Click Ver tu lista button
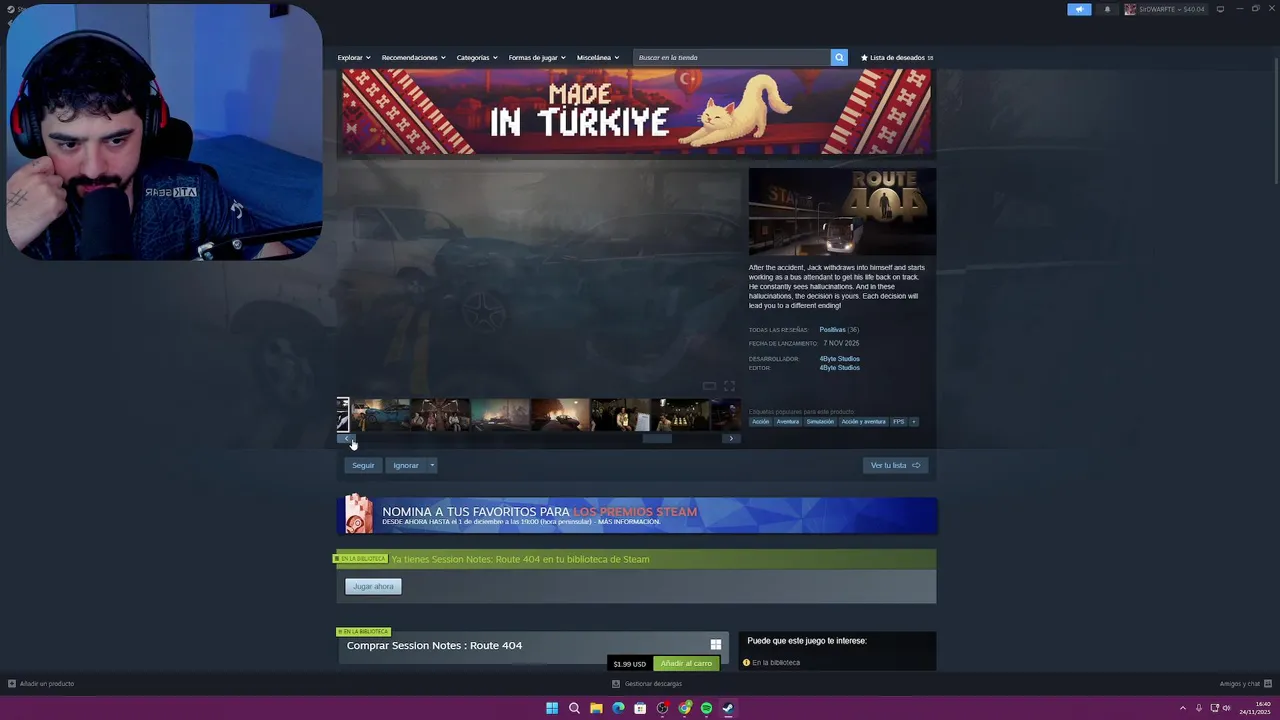1280x720 pixels. coord(895,465)
